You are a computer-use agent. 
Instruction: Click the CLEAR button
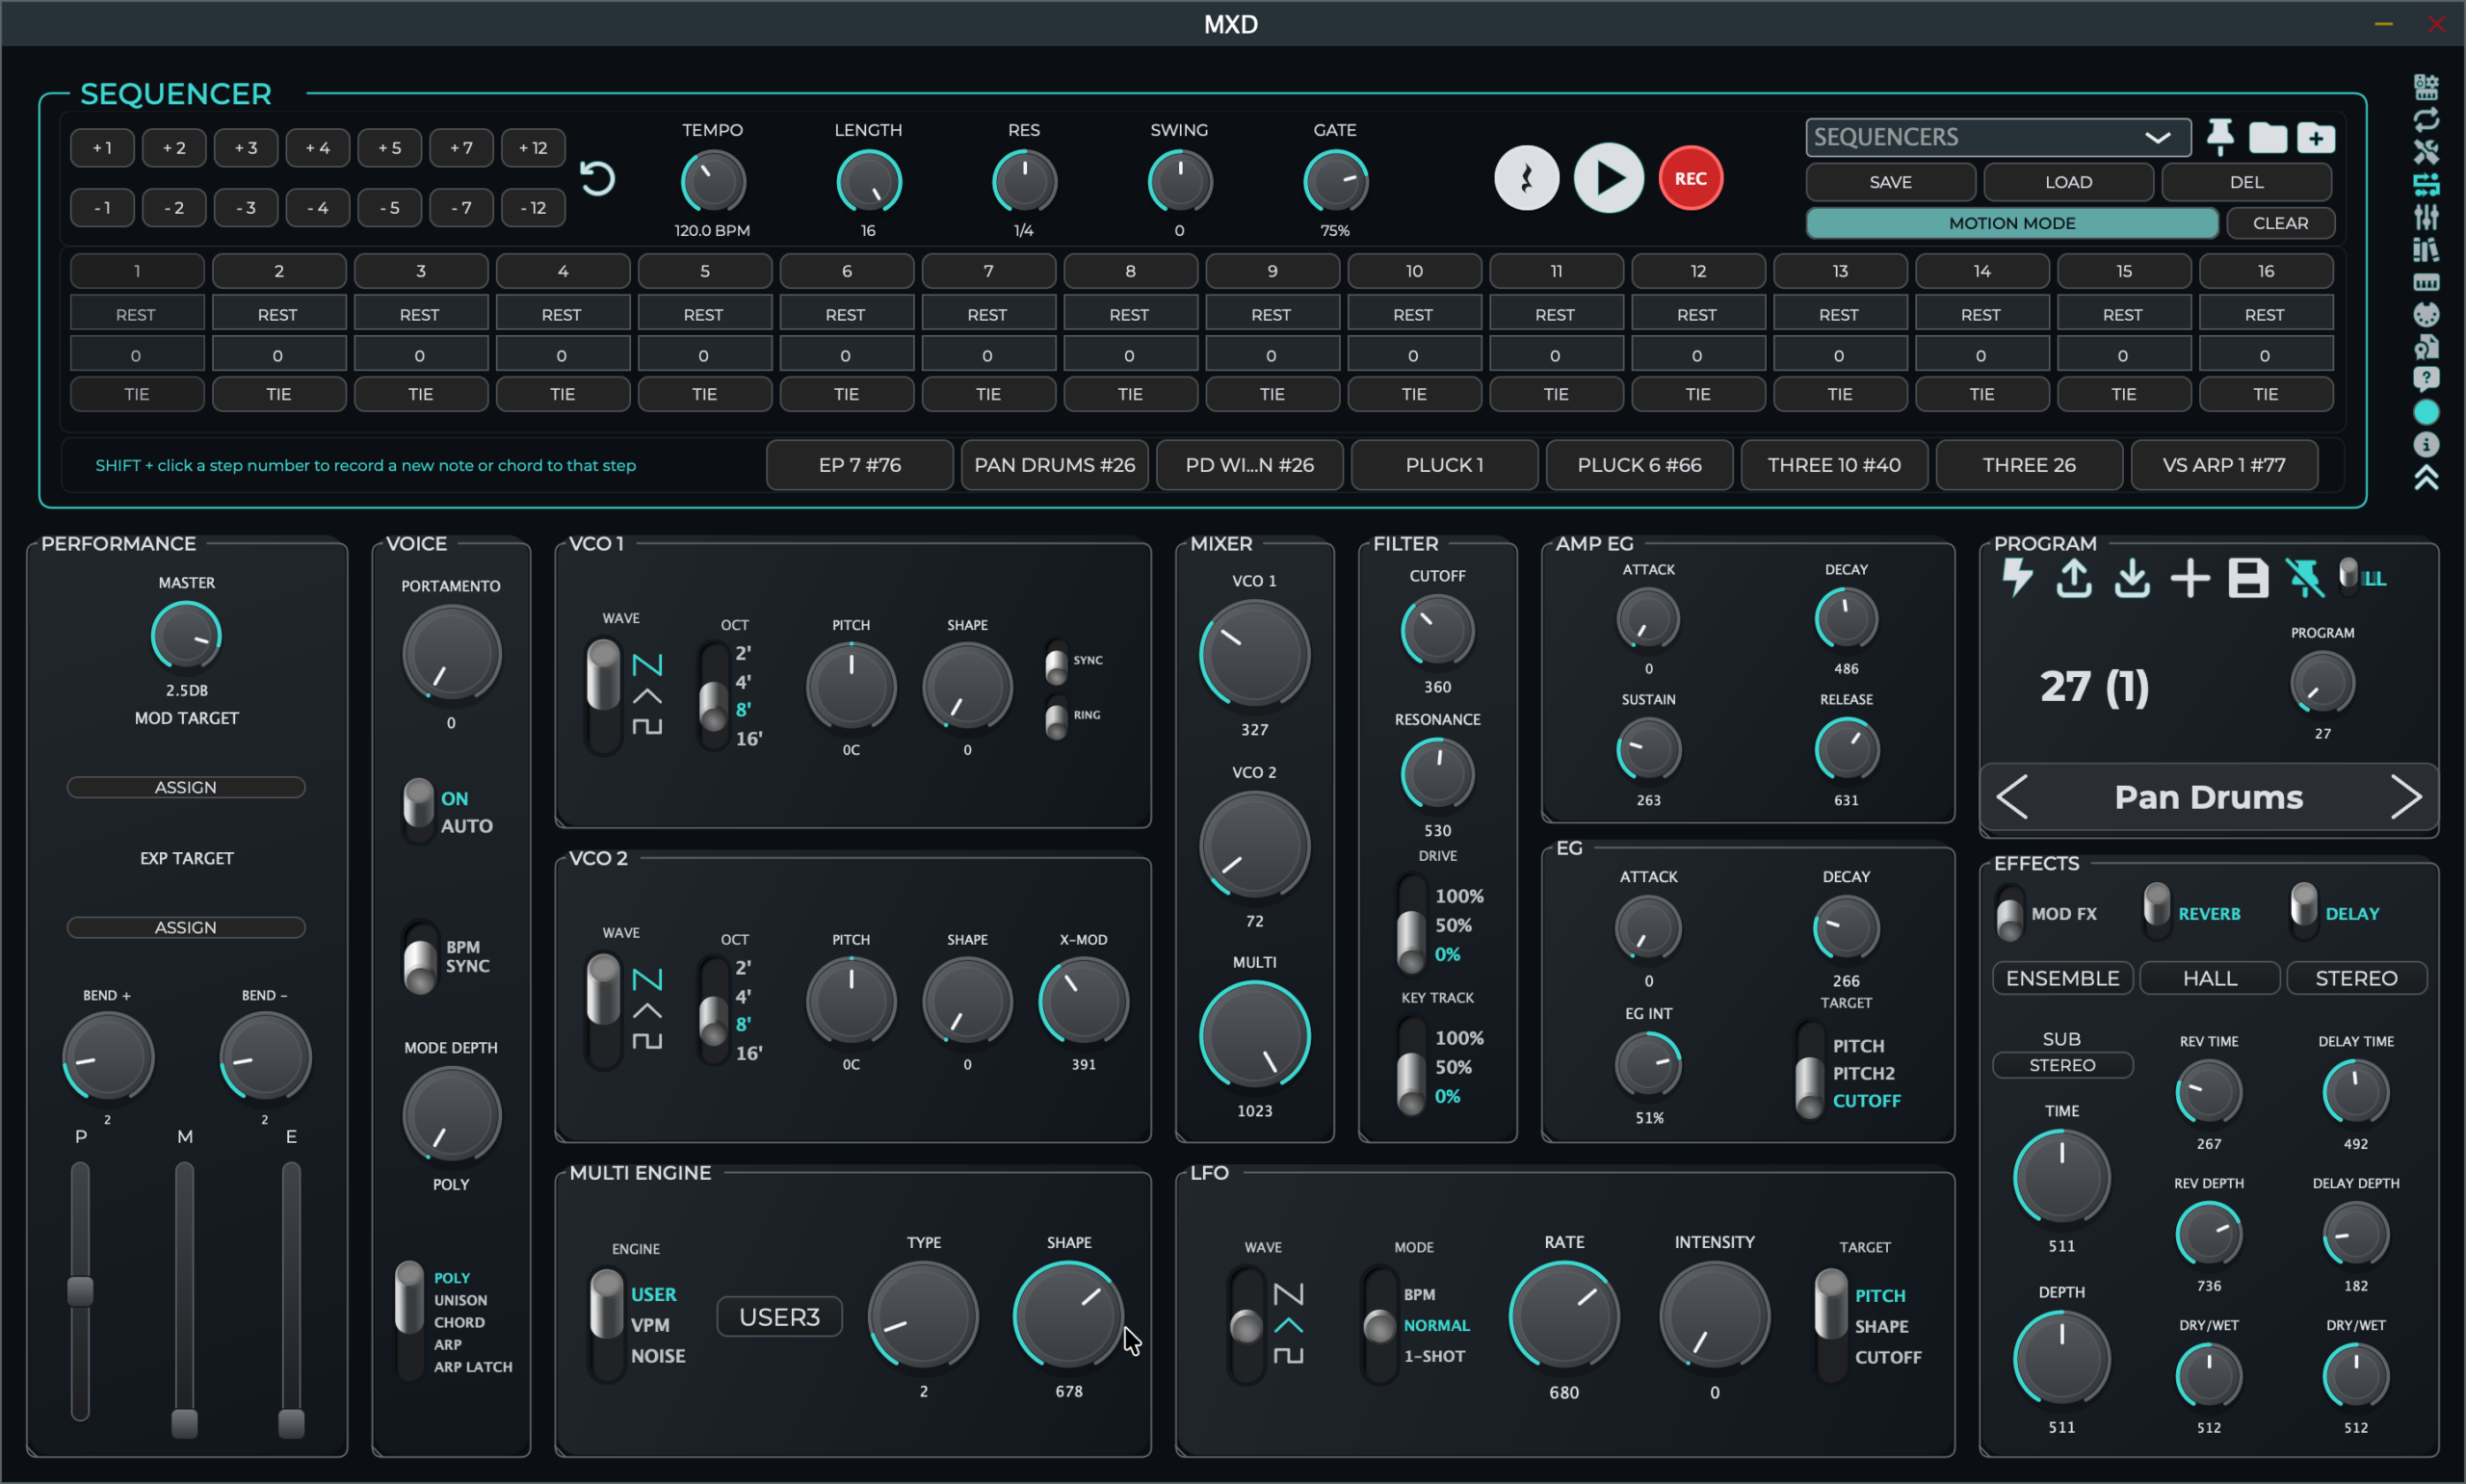tap(2280, 223)
